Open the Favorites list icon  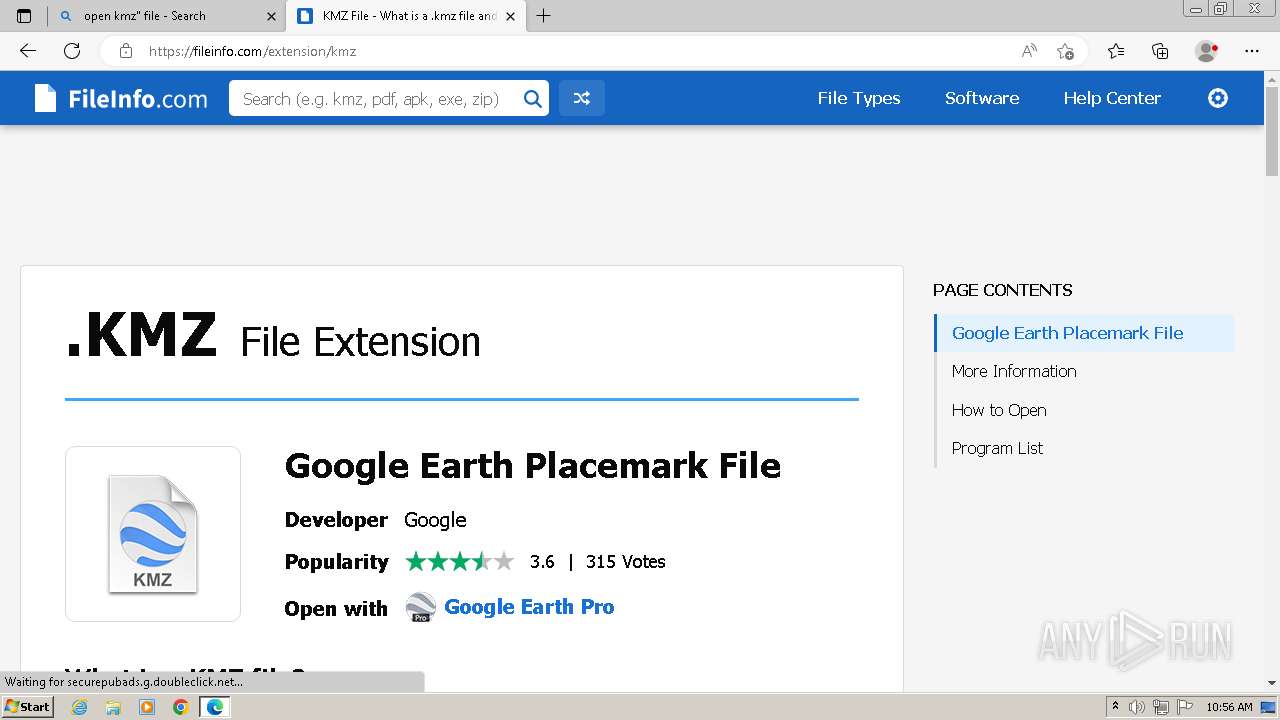click(x=1116, y=51)
